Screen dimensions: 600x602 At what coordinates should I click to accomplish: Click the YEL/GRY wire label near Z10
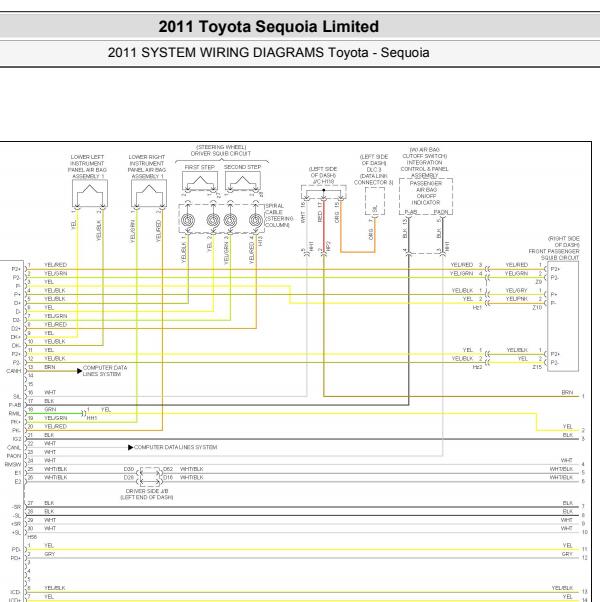516,291
